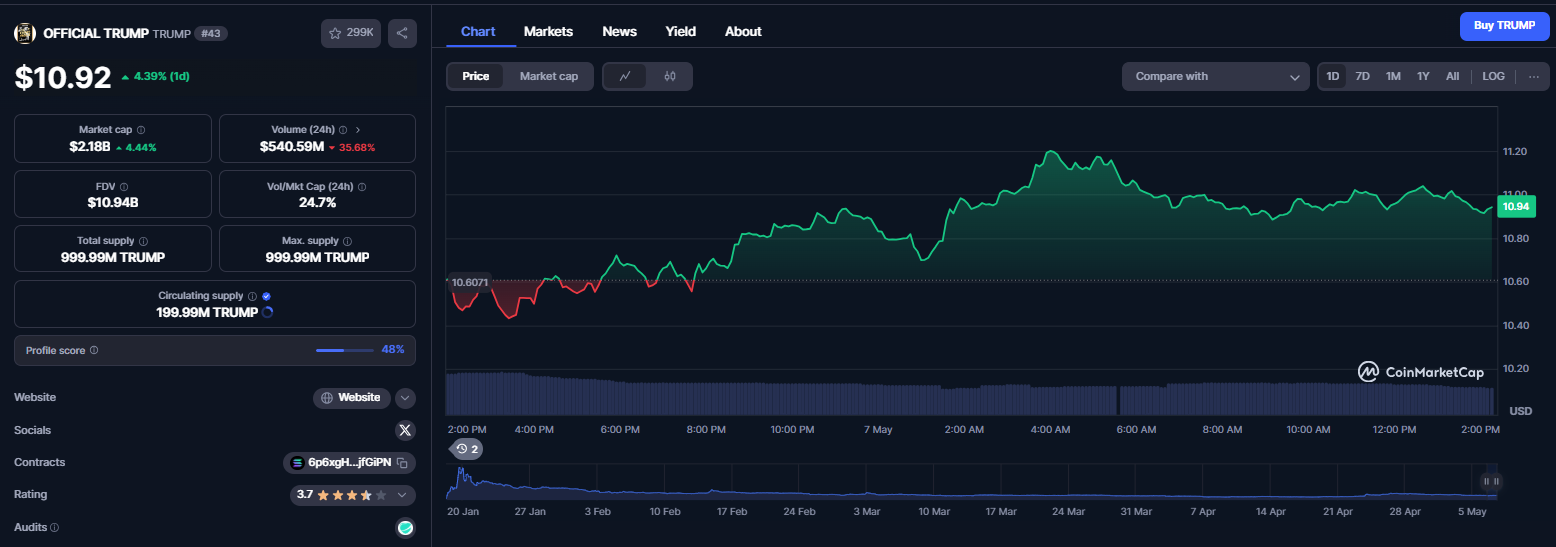Select 1D time range
This screenshot has width=1556, height=547.
click(1333, 76)
